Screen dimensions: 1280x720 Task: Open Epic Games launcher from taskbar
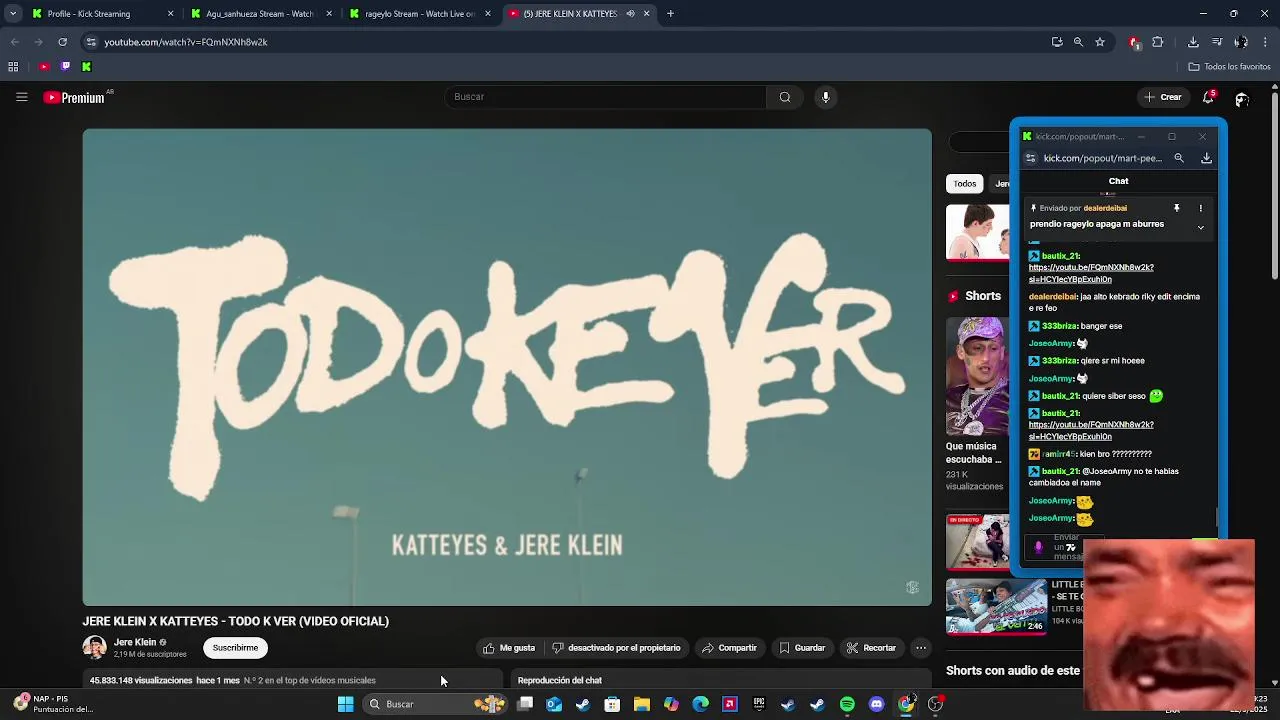[x=759, y=704]
